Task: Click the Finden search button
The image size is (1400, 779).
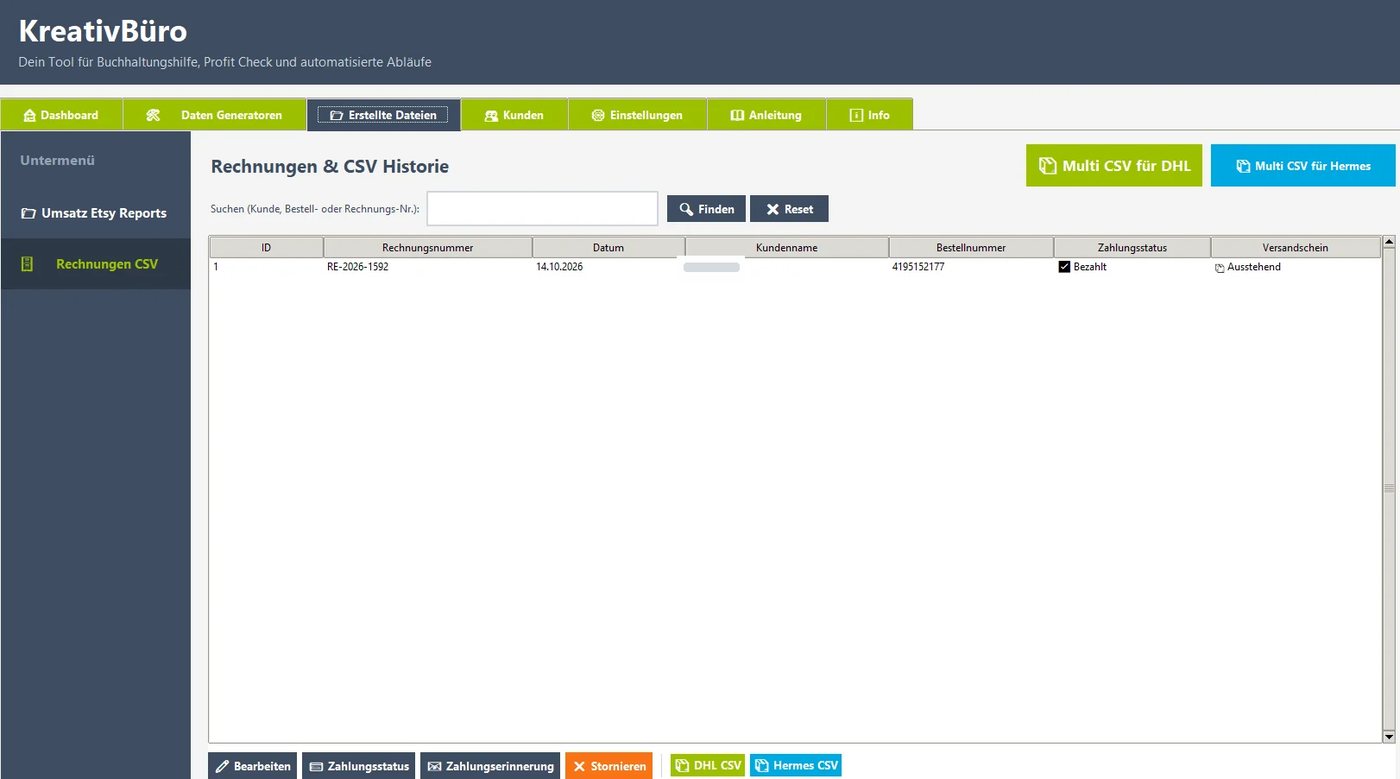Action: 706,209
